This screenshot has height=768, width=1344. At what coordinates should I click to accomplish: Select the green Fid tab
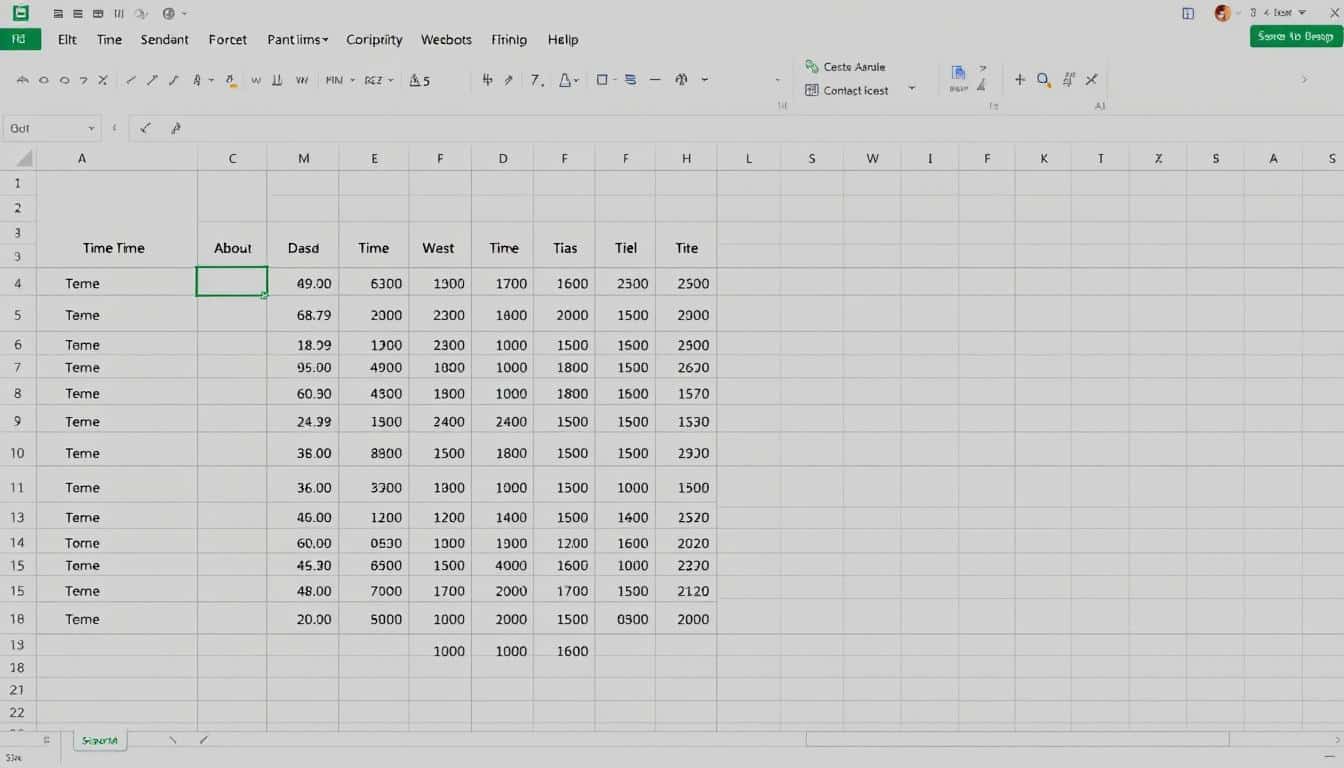point(20,39)
